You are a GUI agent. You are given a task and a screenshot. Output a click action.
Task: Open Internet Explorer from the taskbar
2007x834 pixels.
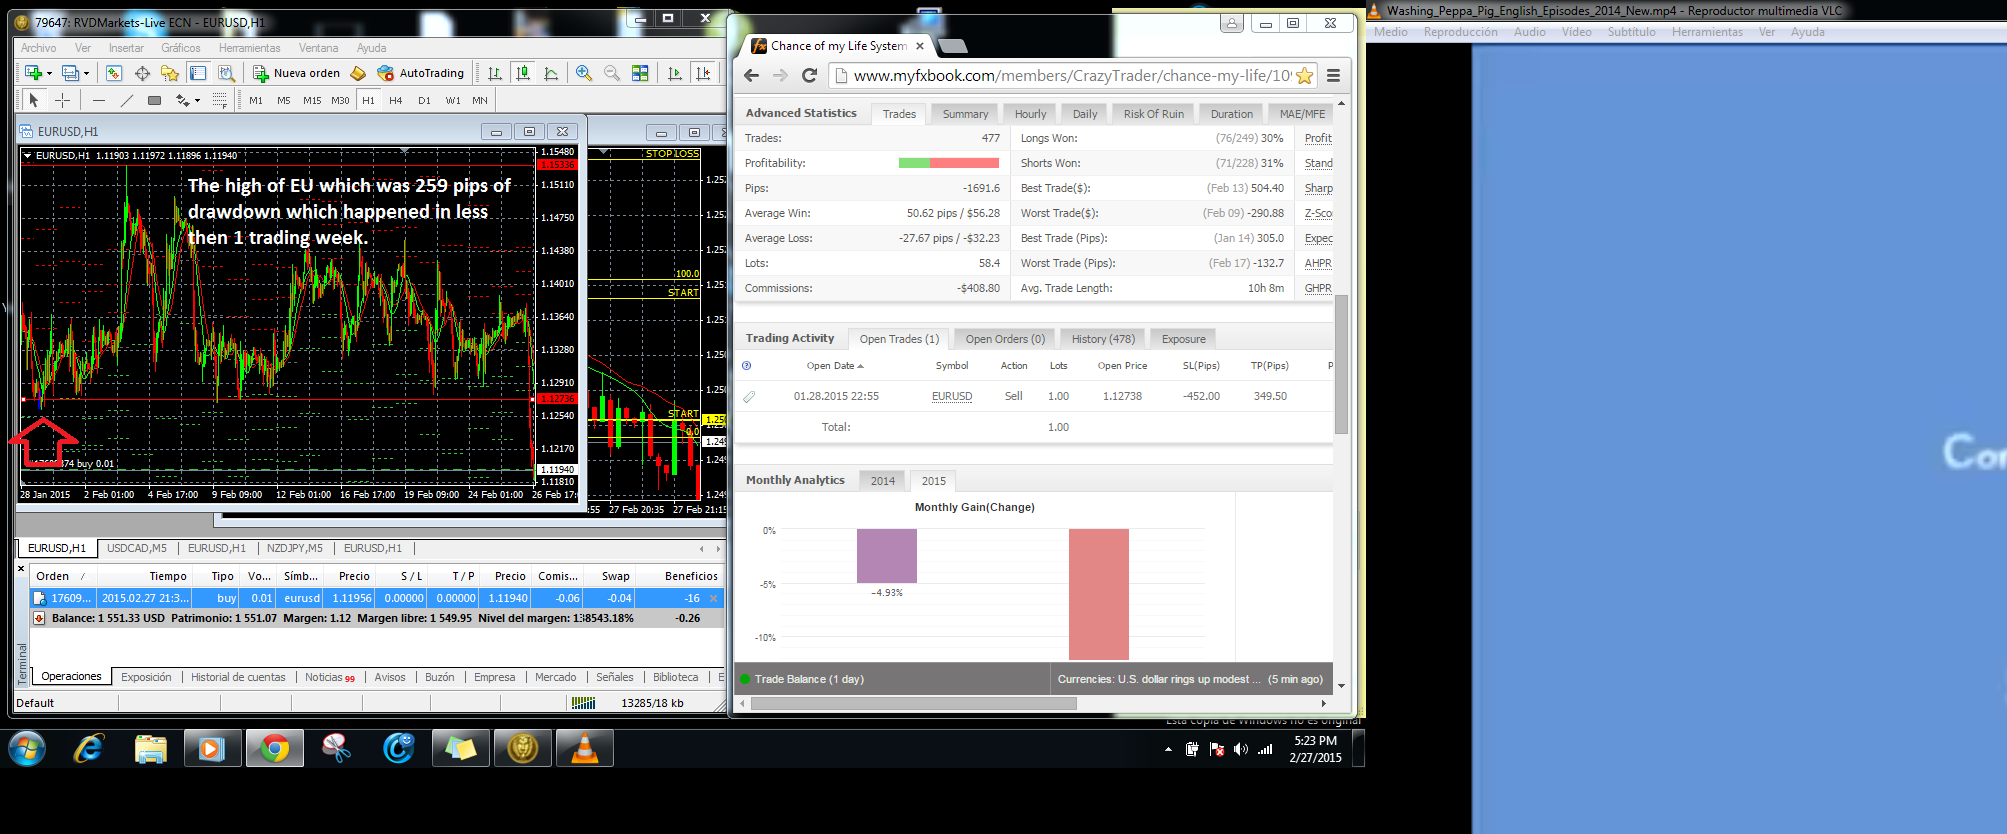pyautogui.click(x=88, y=748)
